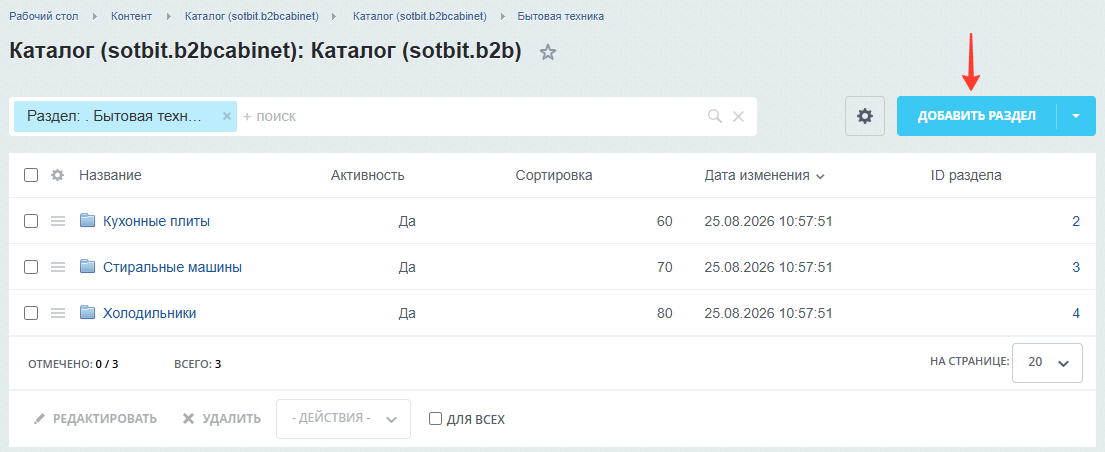Focus the '+ поиск' search field
This screenshot has height=452, width=1105.
click(x=470, y=116)
